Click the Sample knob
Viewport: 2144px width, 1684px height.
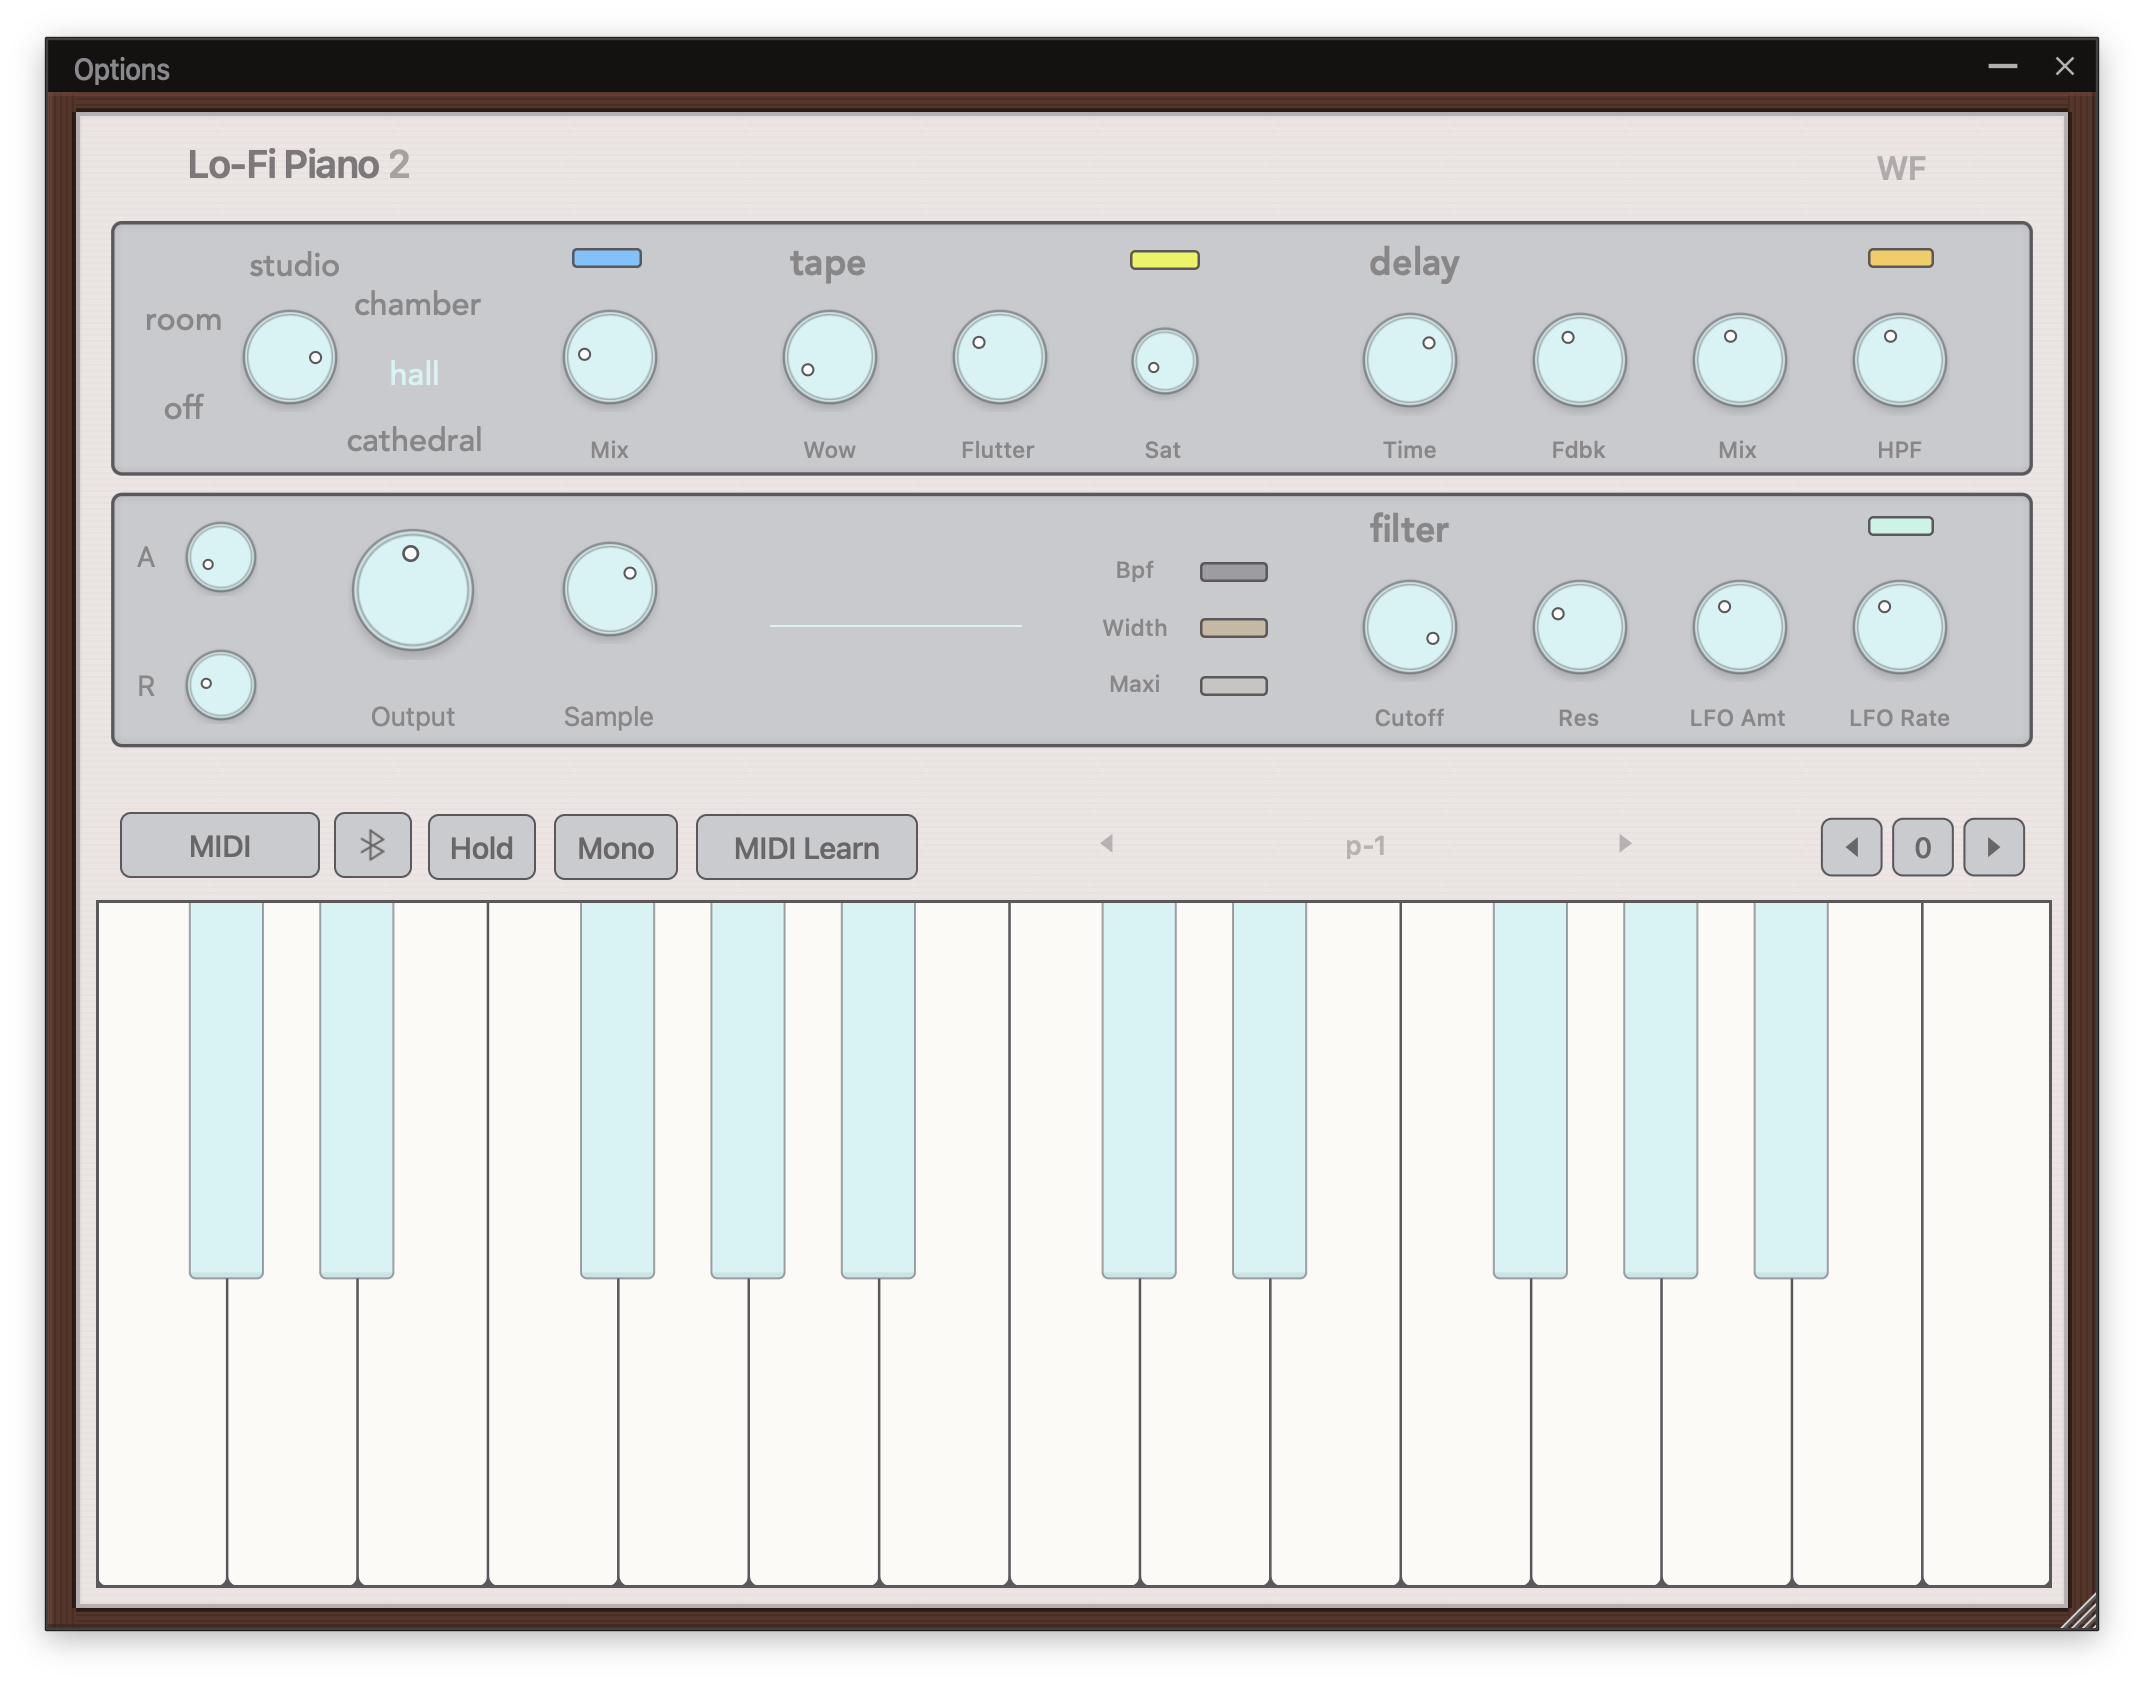(609, 589)
